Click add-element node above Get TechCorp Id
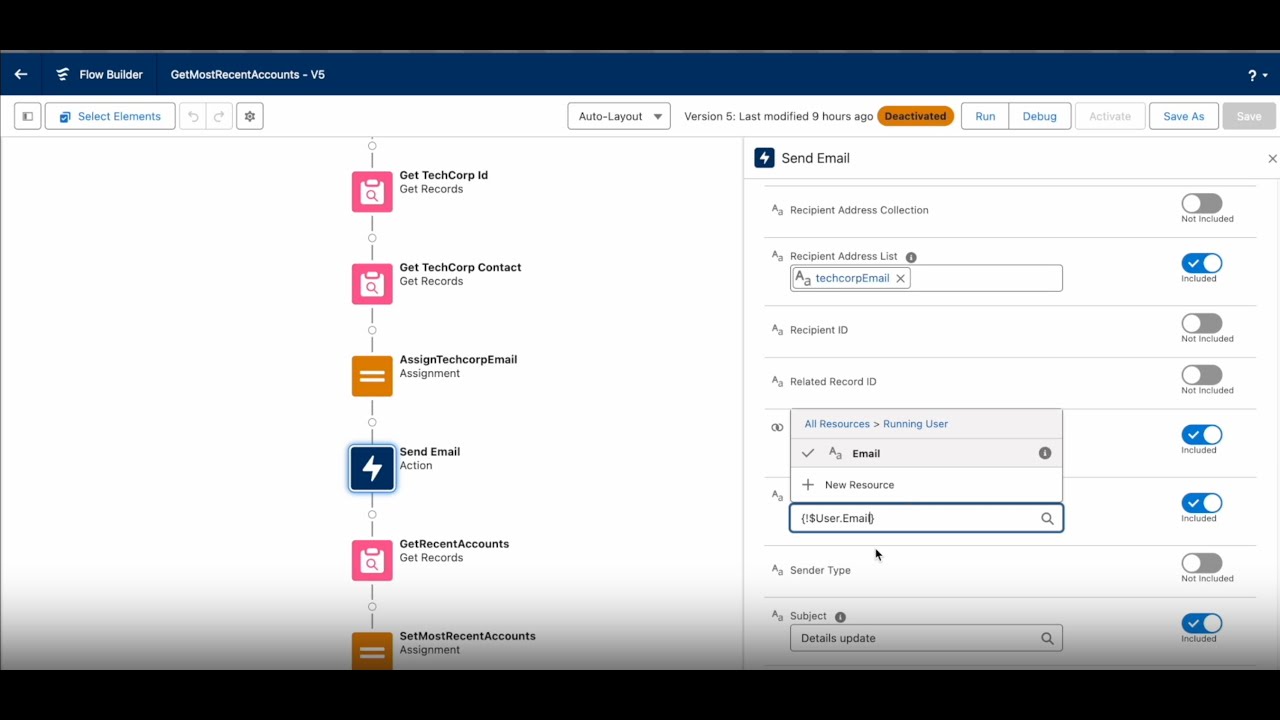The image size is (1280, 720). [x=372, y=146]
